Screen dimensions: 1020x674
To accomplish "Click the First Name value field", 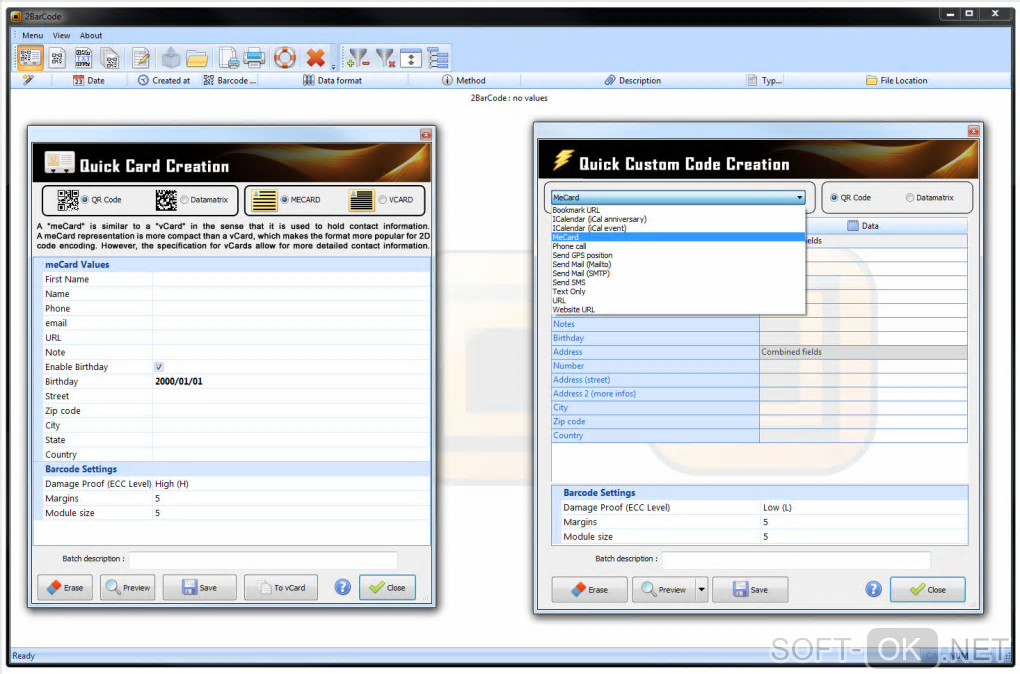I will click(x=291, y=279).
